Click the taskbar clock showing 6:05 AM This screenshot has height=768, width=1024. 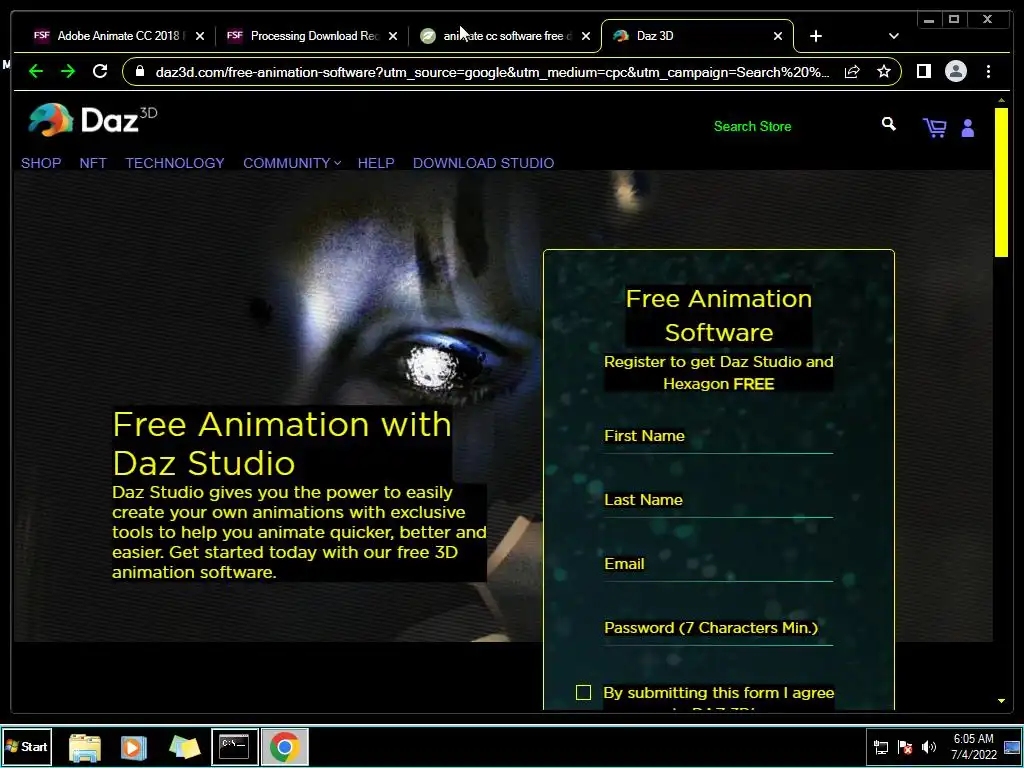(973, 746)
